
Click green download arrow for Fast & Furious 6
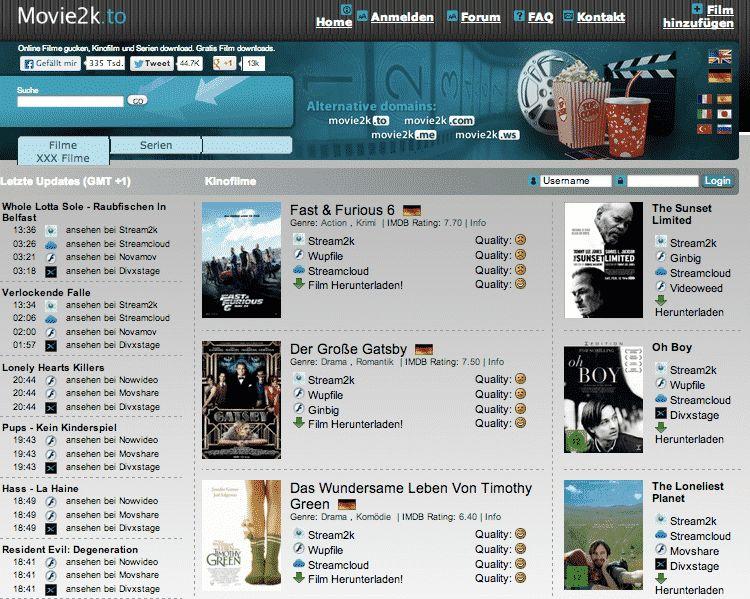pyautogui.click(x=298, y=284)
